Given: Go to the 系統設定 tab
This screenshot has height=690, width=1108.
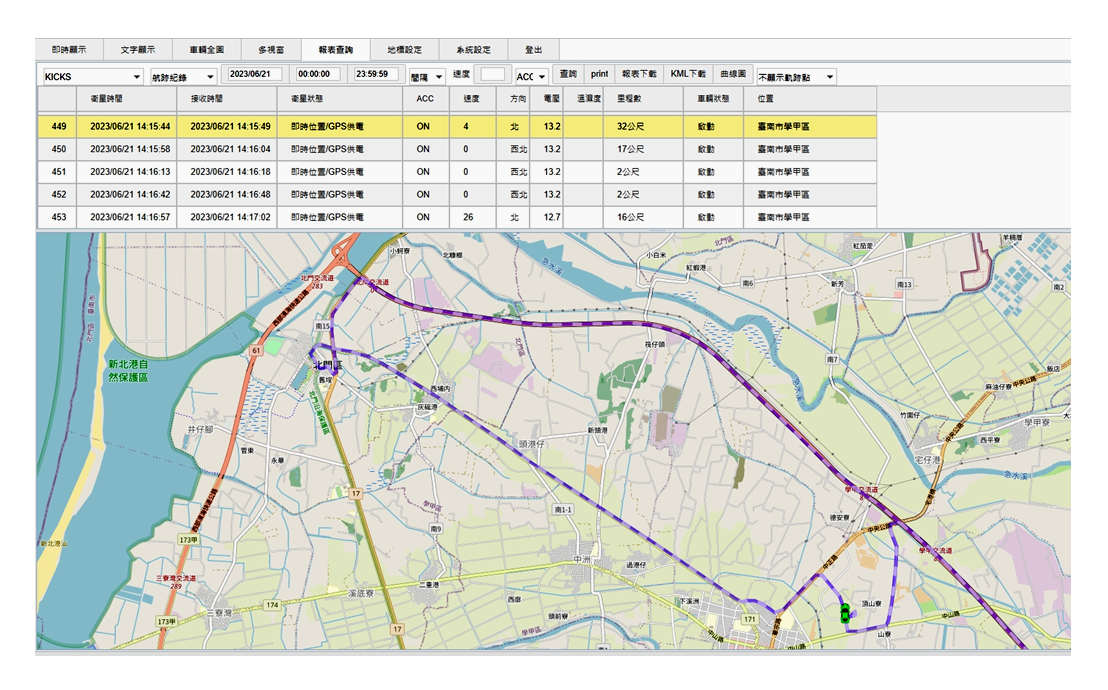Looking at the screenshot, I should pos(473,49).
